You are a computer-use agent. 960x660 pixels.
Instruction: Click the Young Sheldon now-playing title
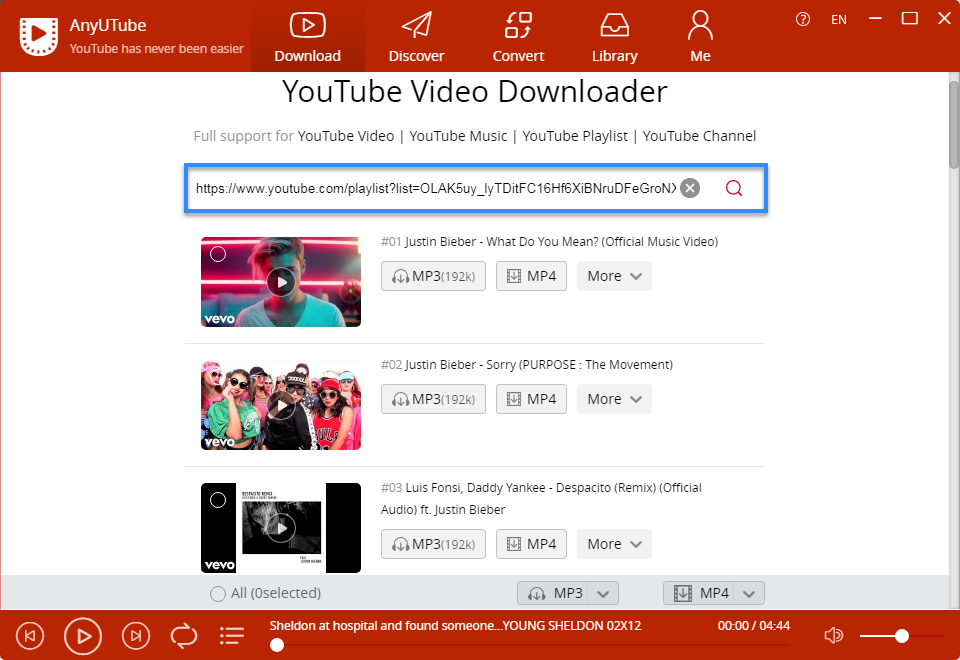click(x=456, y=626)
